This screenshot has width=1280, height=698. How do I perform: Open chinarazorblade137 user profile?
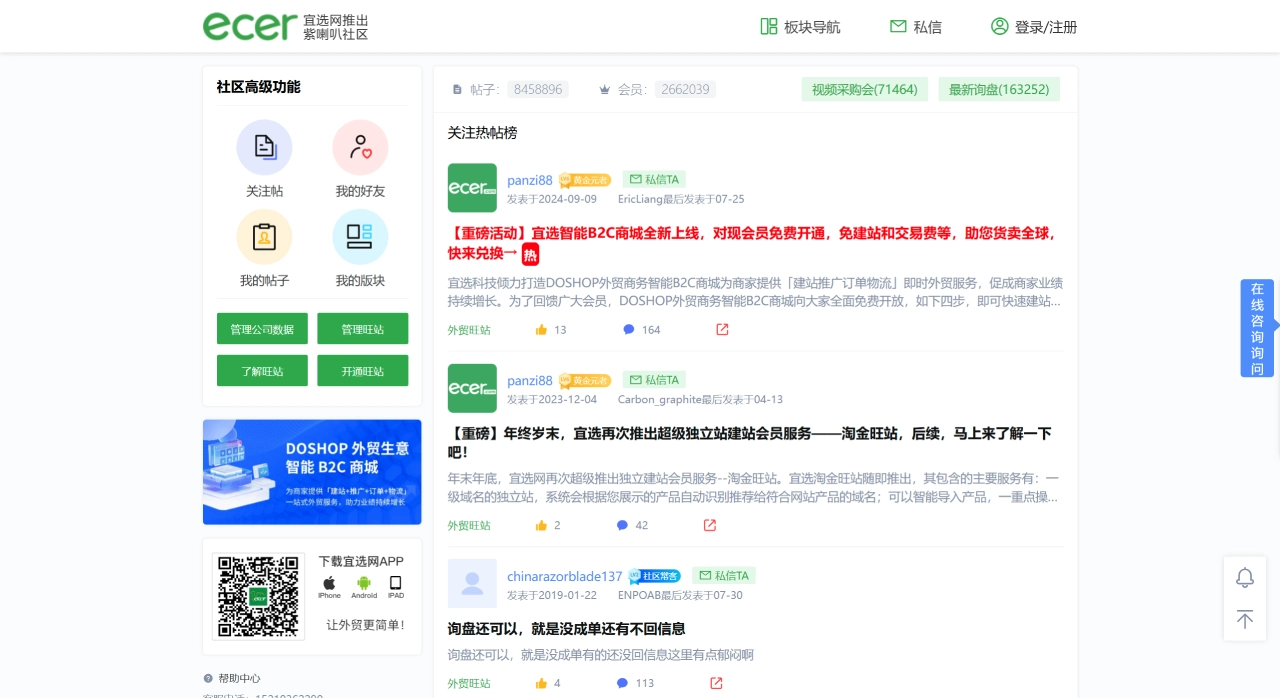[565, 576]
